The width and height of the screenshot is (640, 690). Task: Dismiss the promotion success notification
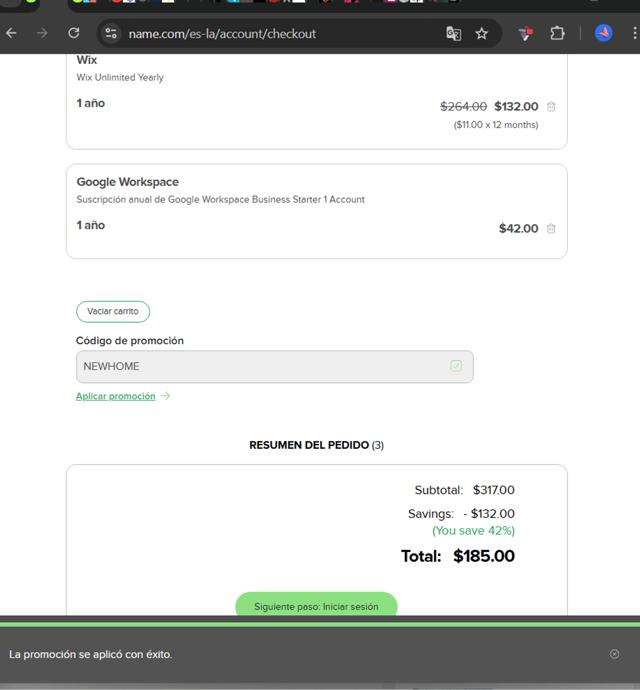[x=614, y=654]
